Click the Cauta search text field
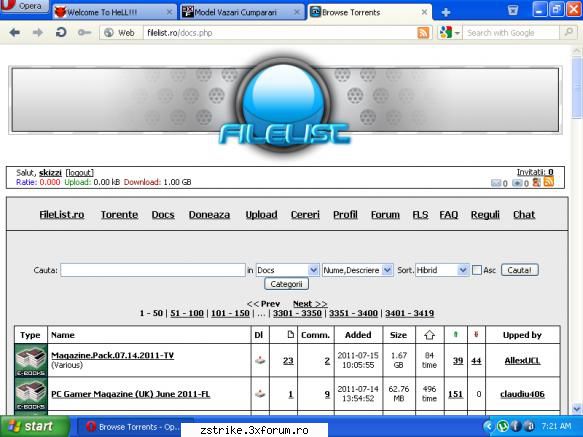 153,270
